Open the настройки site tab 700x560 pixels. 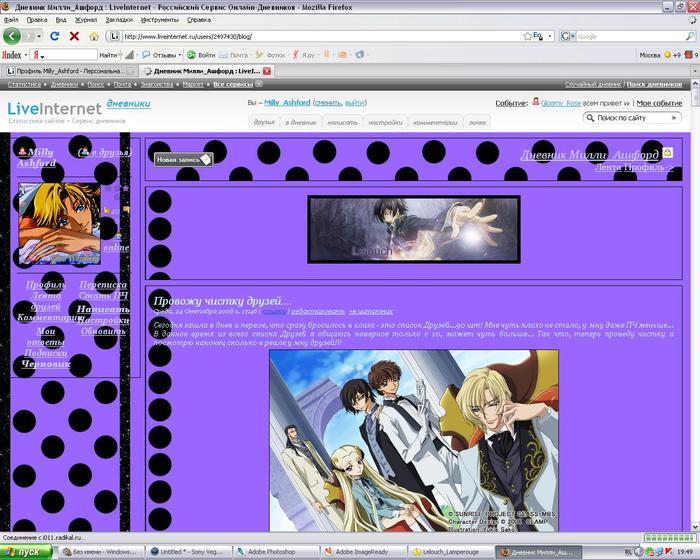point(385,122)
